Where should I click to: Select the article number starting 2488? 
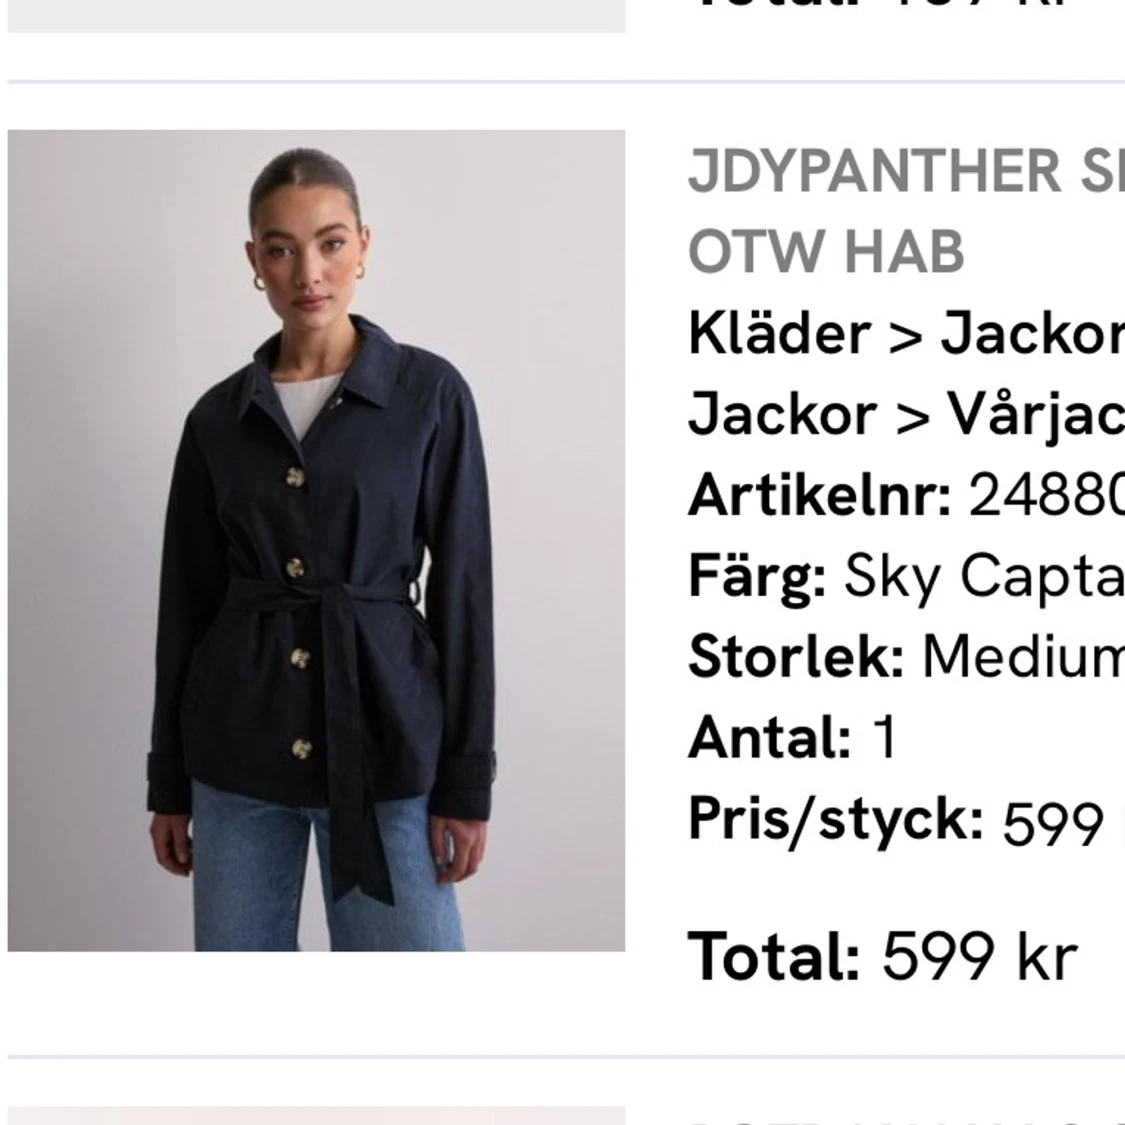pos(1047,495)
